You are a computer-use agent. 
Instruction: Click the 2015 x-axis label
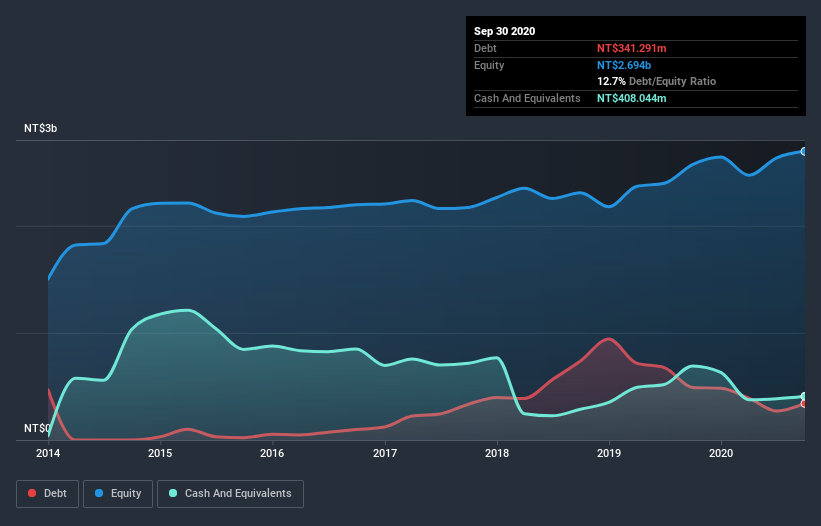pyautogui.click(x=160, y=453)
